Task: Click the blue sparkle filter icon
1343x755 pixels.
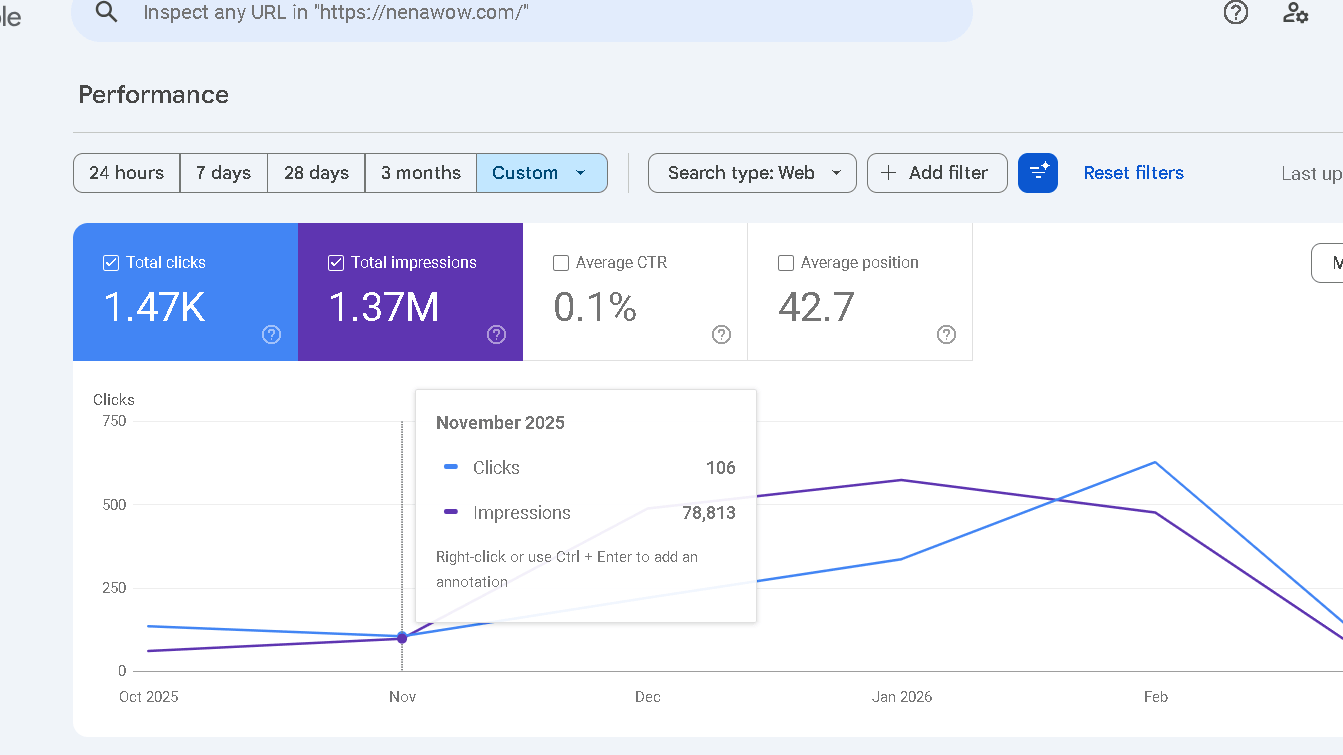Action: (x=1038, y=172)
